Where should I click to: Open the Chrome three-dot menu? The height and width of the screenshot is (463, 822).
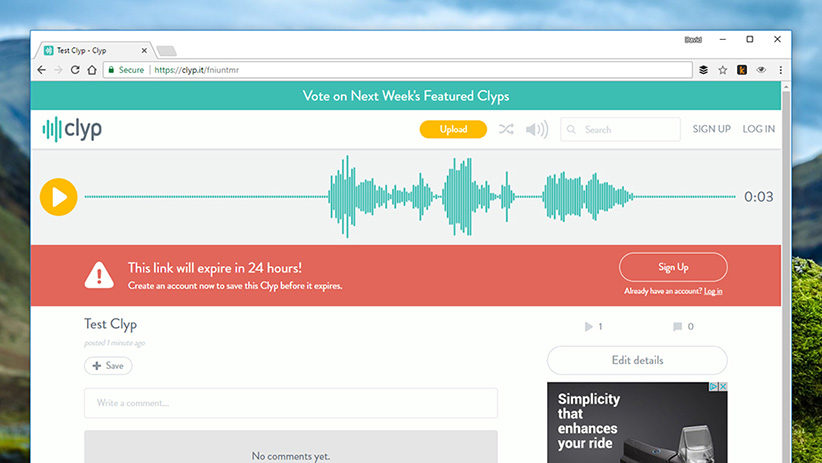pos(780,70)
